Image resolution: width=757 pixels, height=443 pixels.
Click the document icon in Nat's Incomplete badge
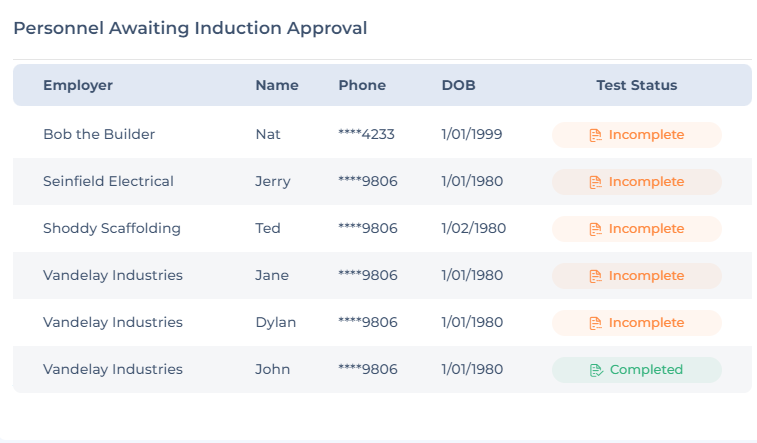point(595,135)
